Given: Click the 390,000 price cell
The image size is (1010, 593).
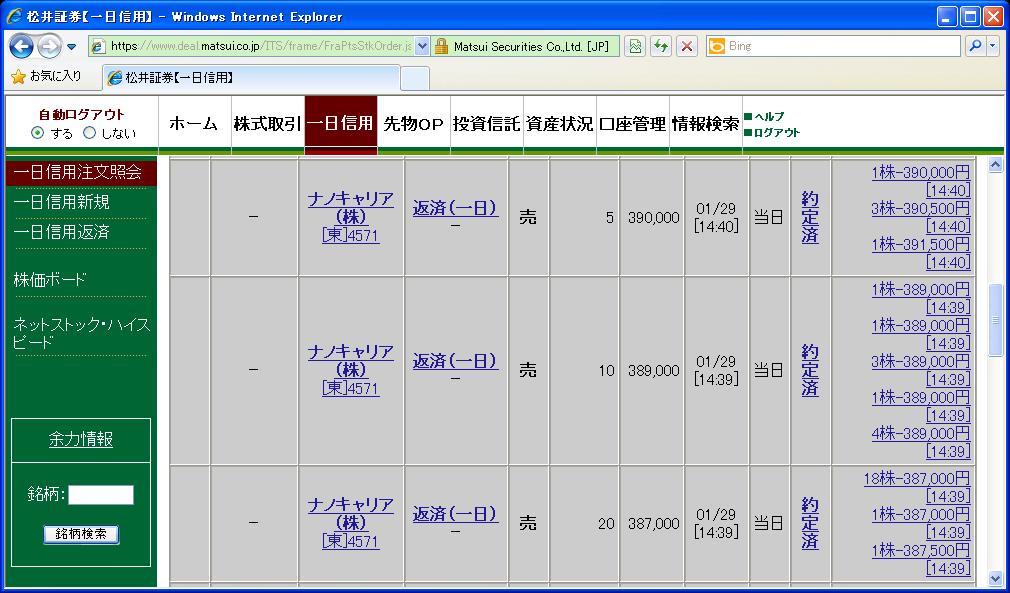Looking at the screenshot, I should tap(652, 218).
